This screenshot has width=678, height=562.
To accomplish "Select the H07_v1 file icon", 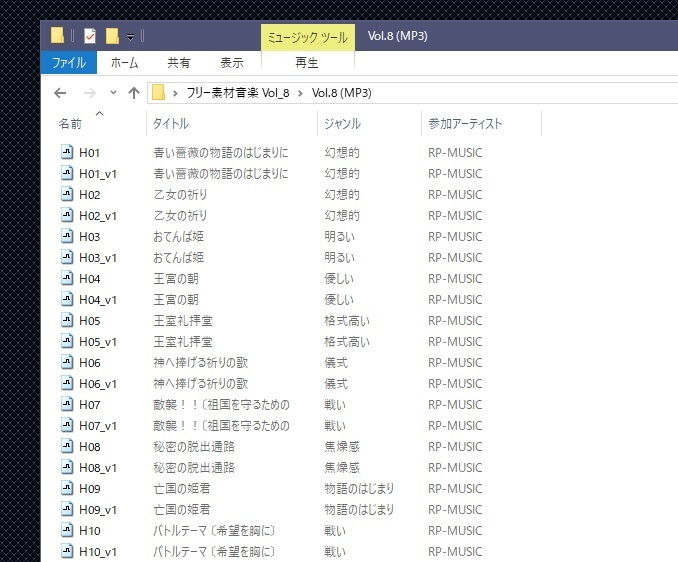I will (x=67, y=425).
